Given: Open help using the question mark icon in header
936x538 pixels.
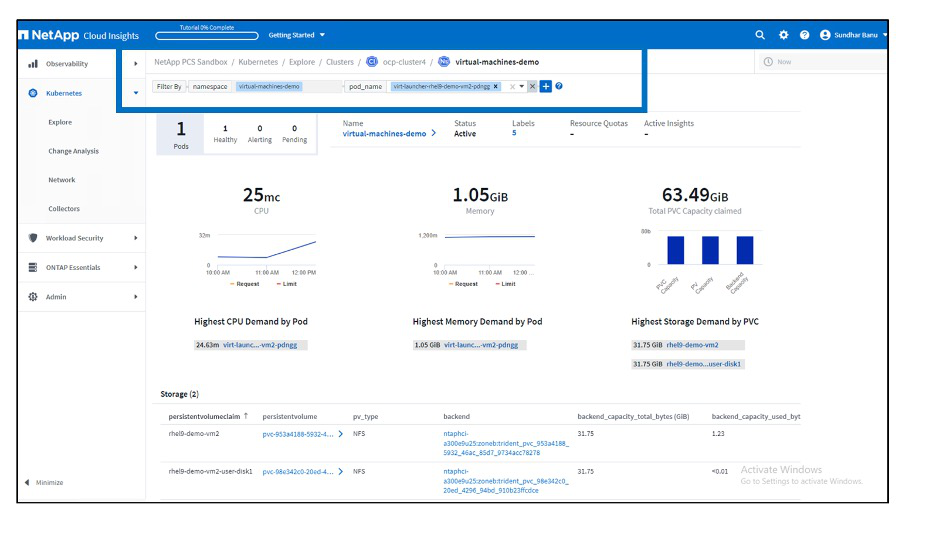Looking at the screenshot, I should pyautogui.click(x=804, y=35).
